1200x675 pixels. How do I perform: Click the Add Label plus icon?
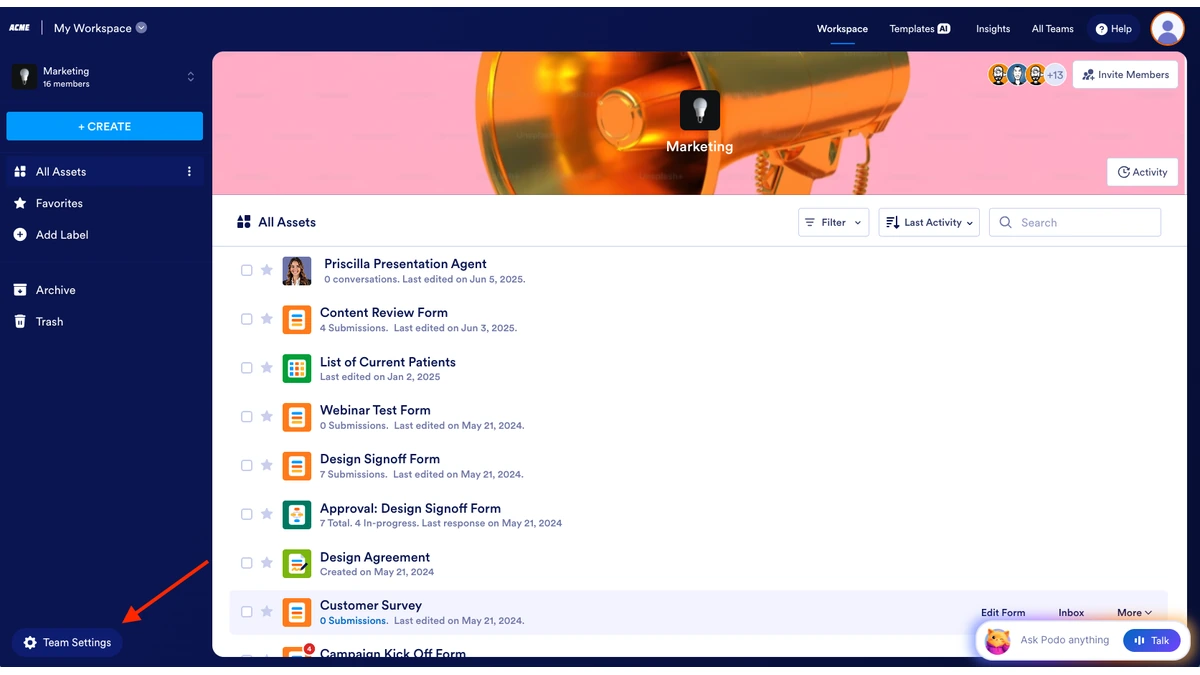click(x=20, y=235)
